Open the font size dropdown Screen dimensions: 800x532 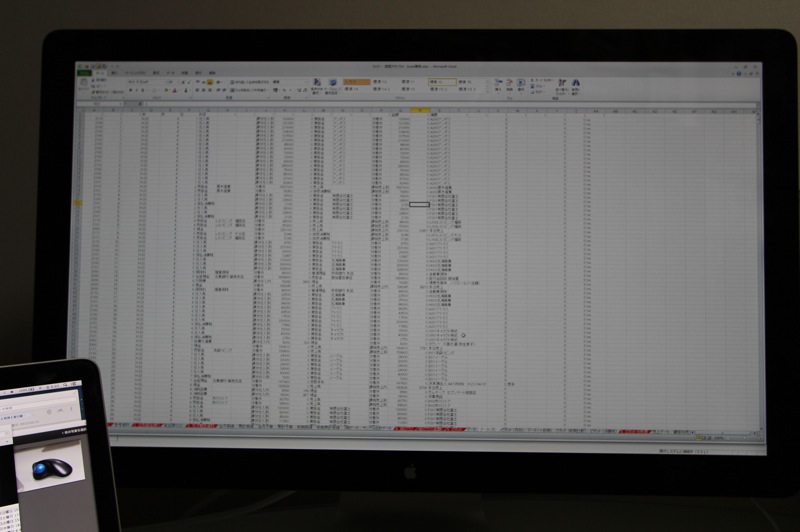tap(170, 82)
